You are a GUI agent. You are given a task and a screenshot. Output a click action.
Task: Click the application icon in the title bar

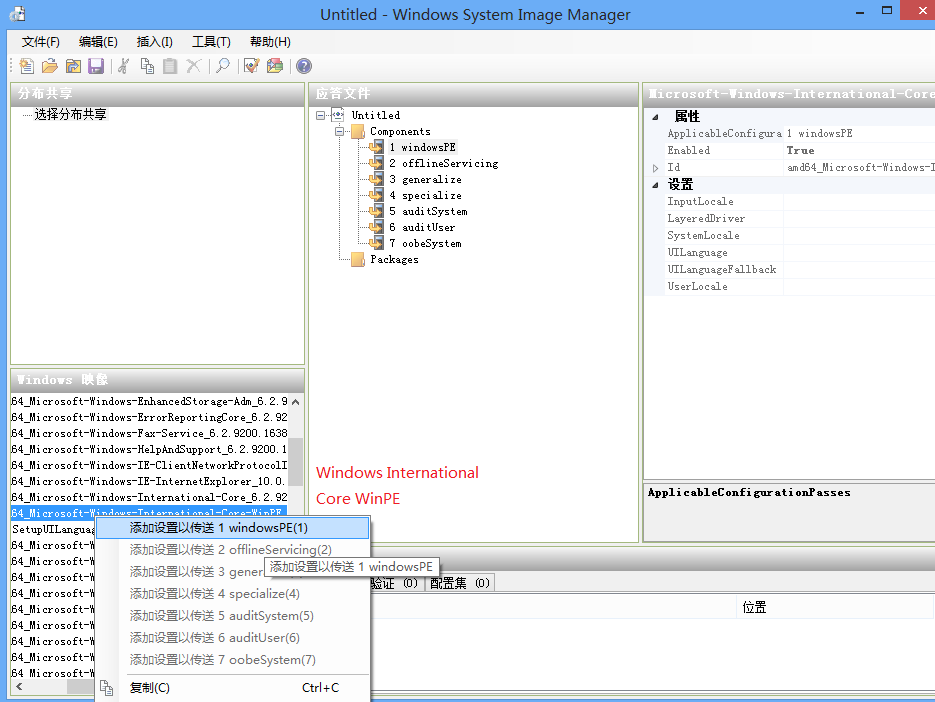coord(17,14)
